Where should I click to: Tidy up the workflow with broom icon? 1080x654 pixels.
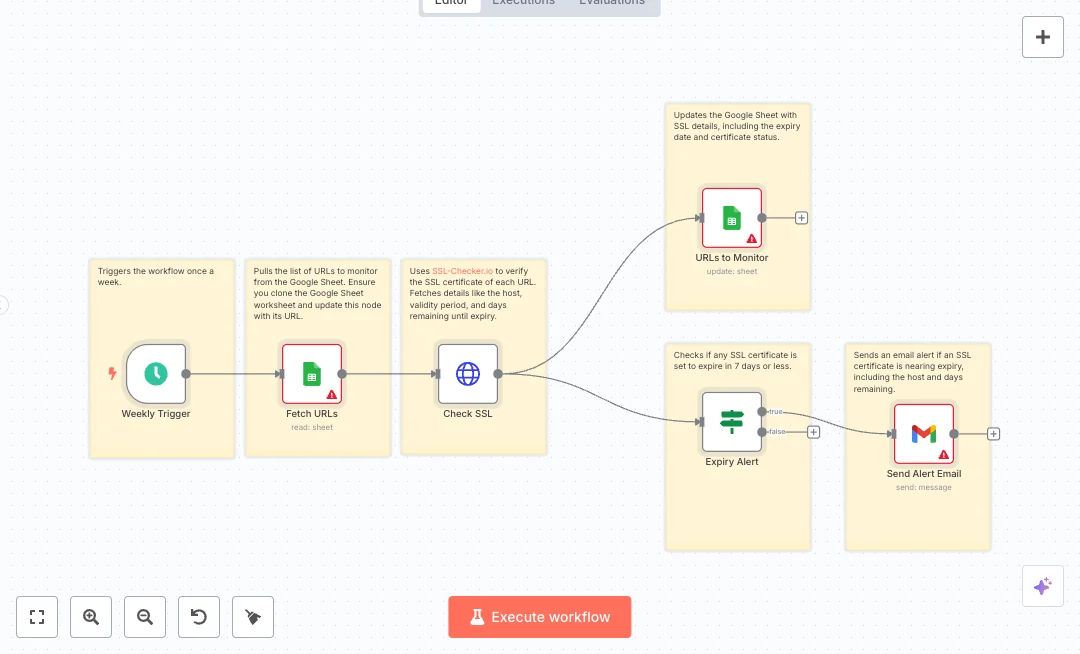click(253, 617)
